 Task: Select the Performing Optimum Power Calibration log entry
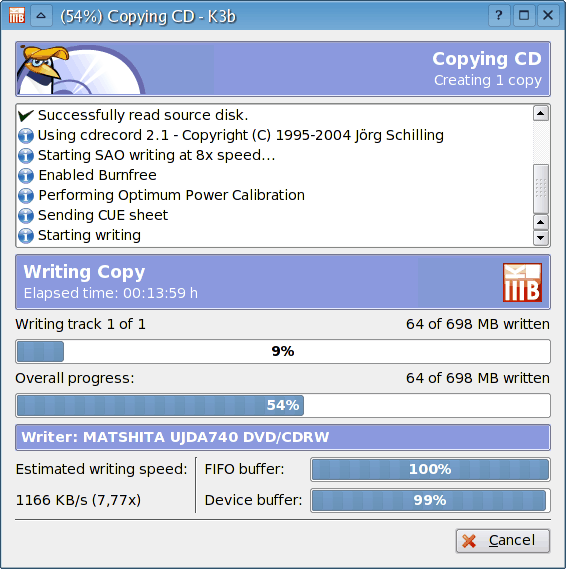(x=172, y=195)
